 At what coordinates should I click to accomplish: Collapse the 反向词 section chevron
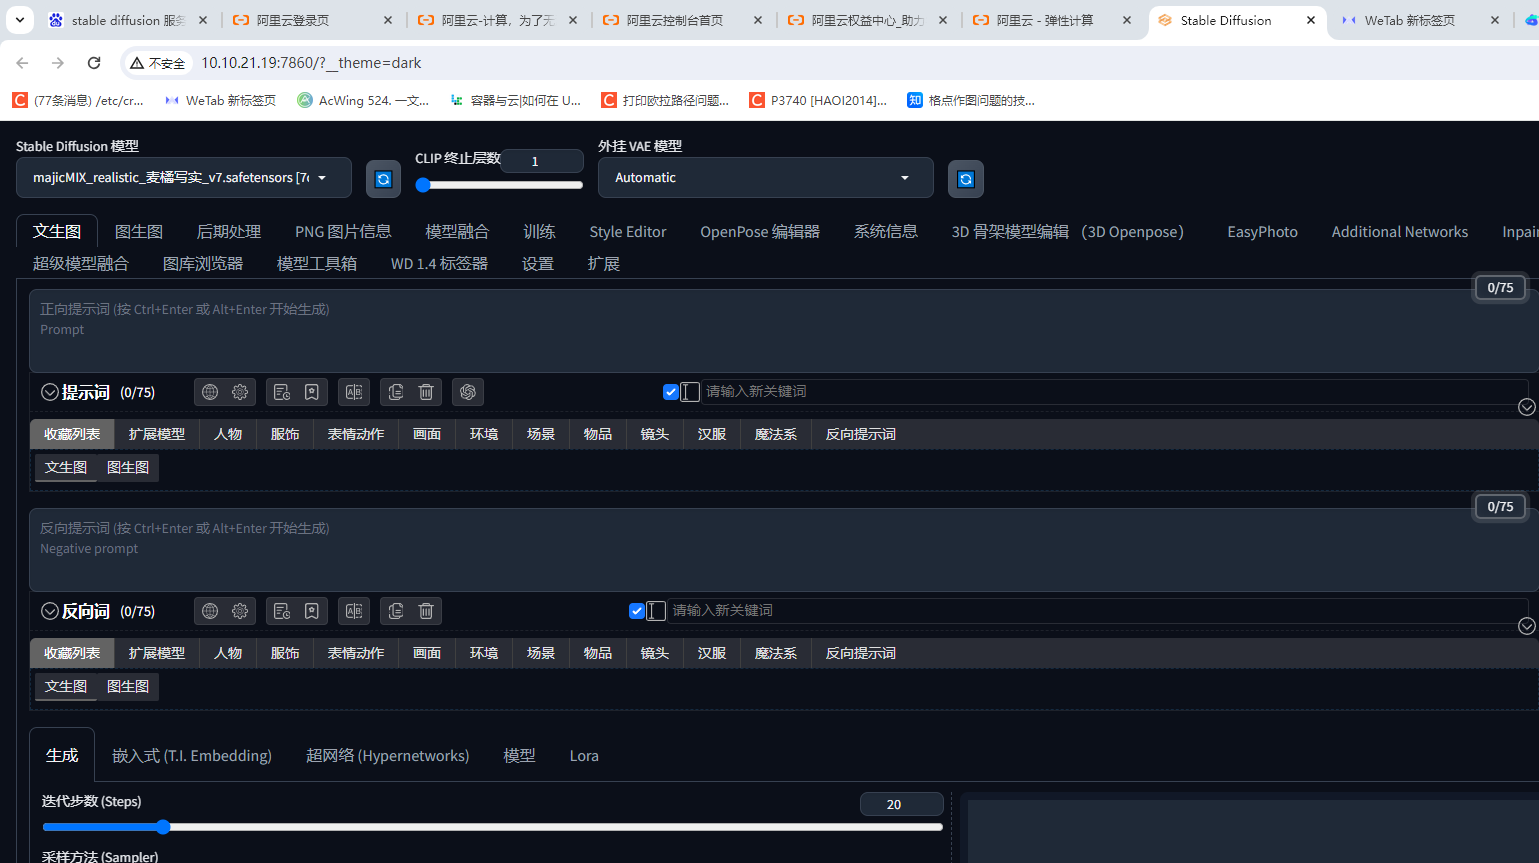pos(50,611)
